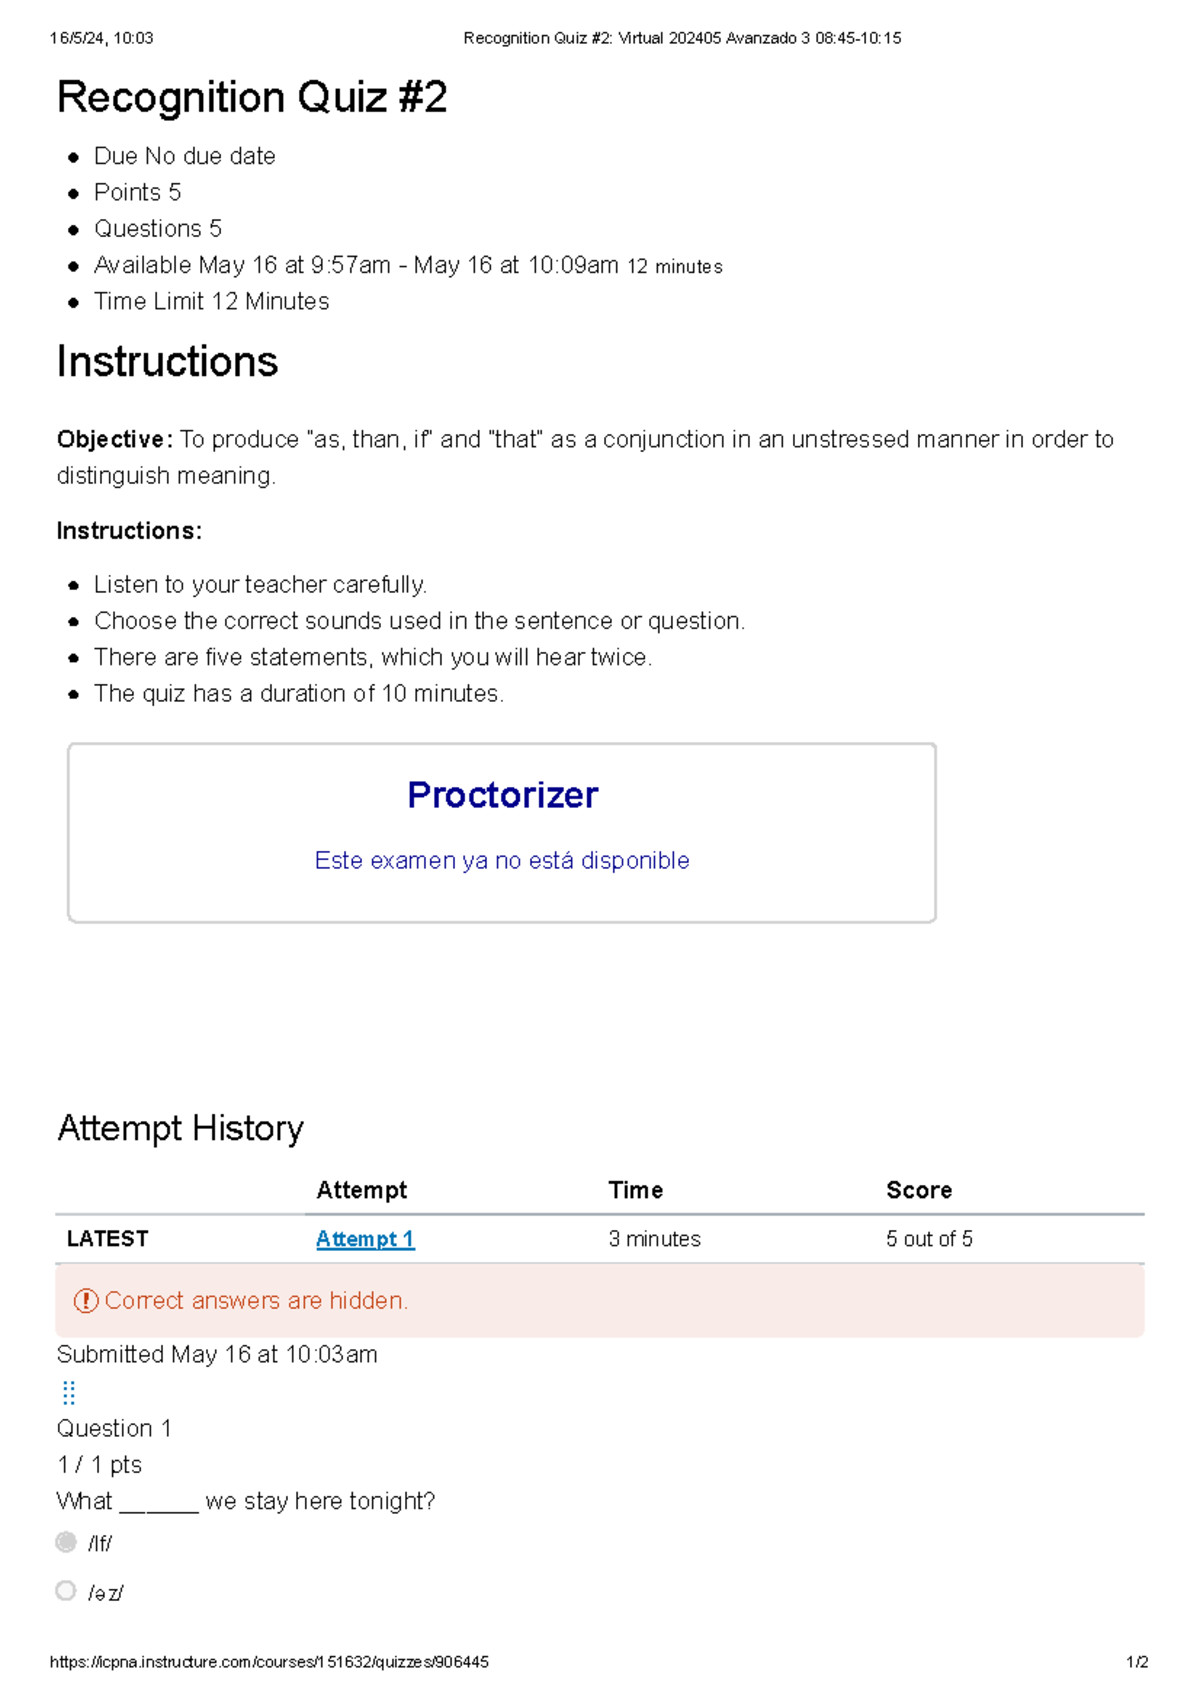Click the Question 1 label
1200x1698 pixels.
pyautogui.click(x=114, y=1428)
